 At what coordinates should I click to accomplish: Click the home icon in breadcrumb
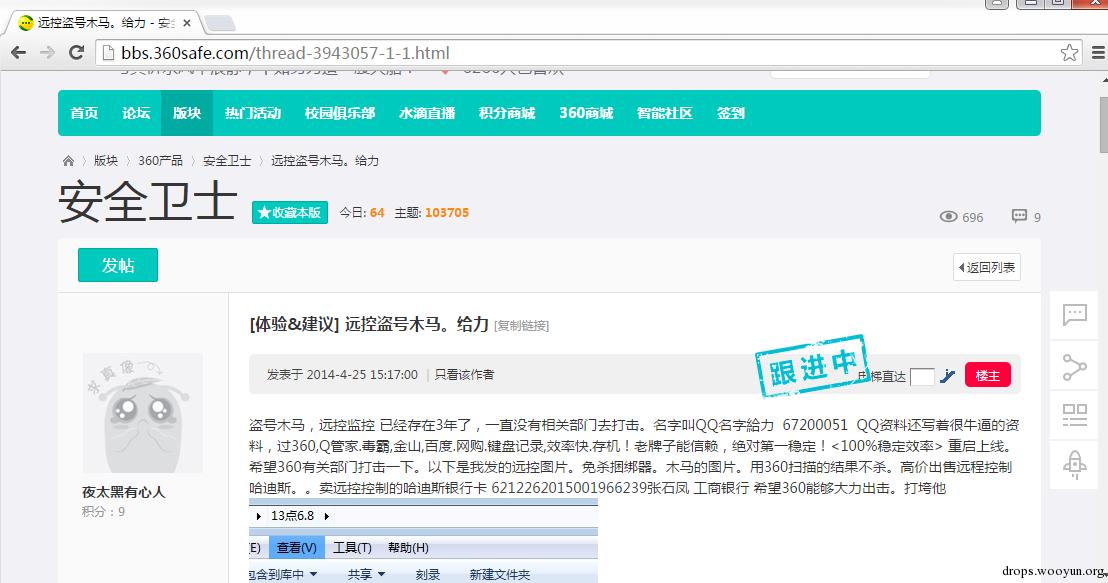pos(69,161)
